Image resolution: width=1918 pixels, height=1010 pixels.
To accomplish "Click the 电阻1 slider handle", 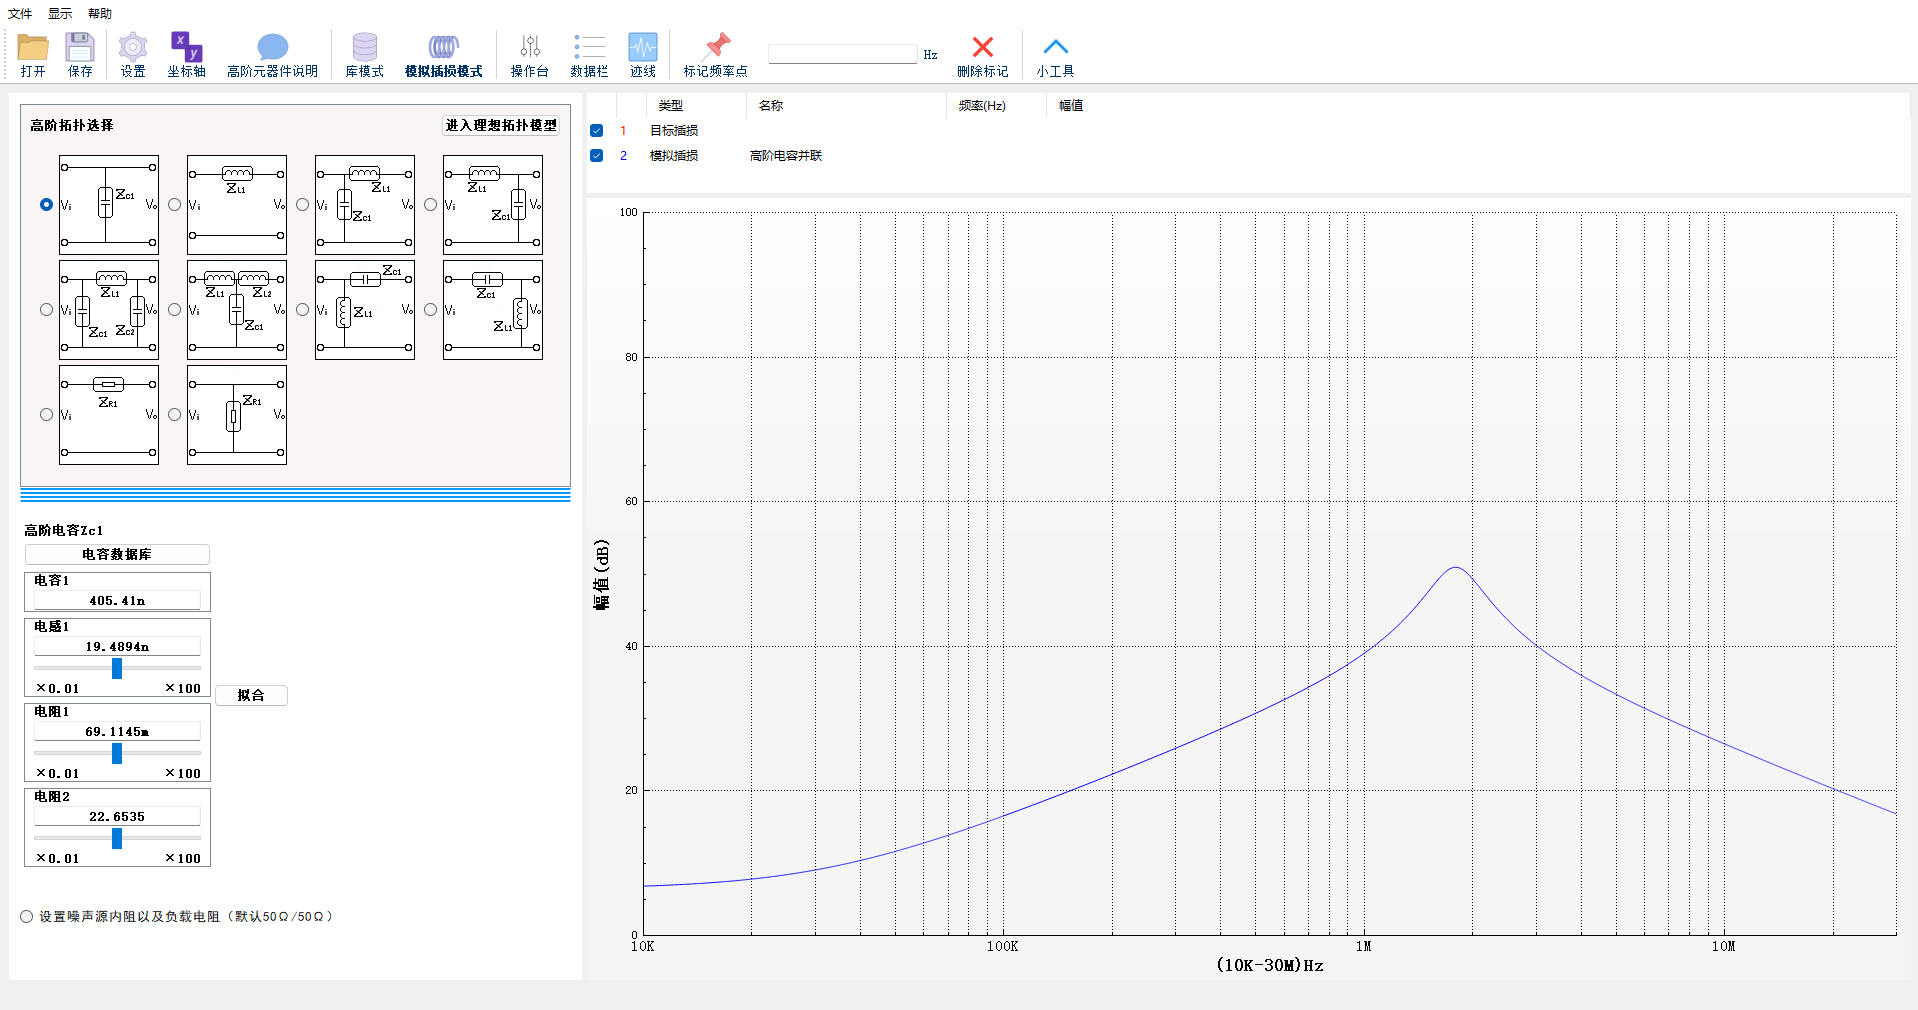I will (x=117, y=753).
